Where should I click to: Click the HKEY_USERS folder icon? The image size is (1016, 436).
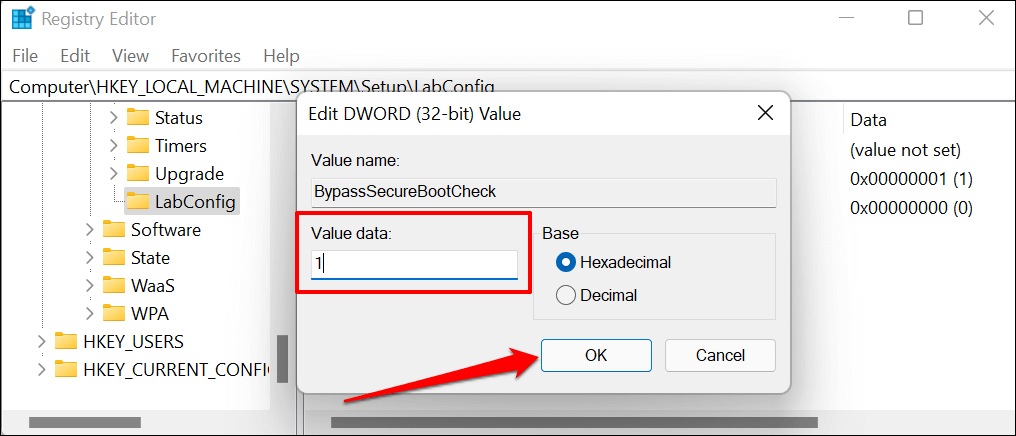[66, 342]
